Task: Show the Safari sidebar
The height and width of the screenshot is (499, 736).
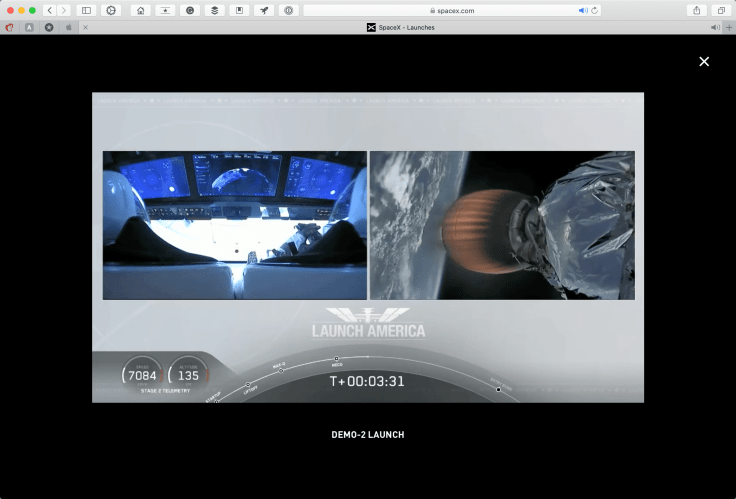Action: click(x=86, y=10)
